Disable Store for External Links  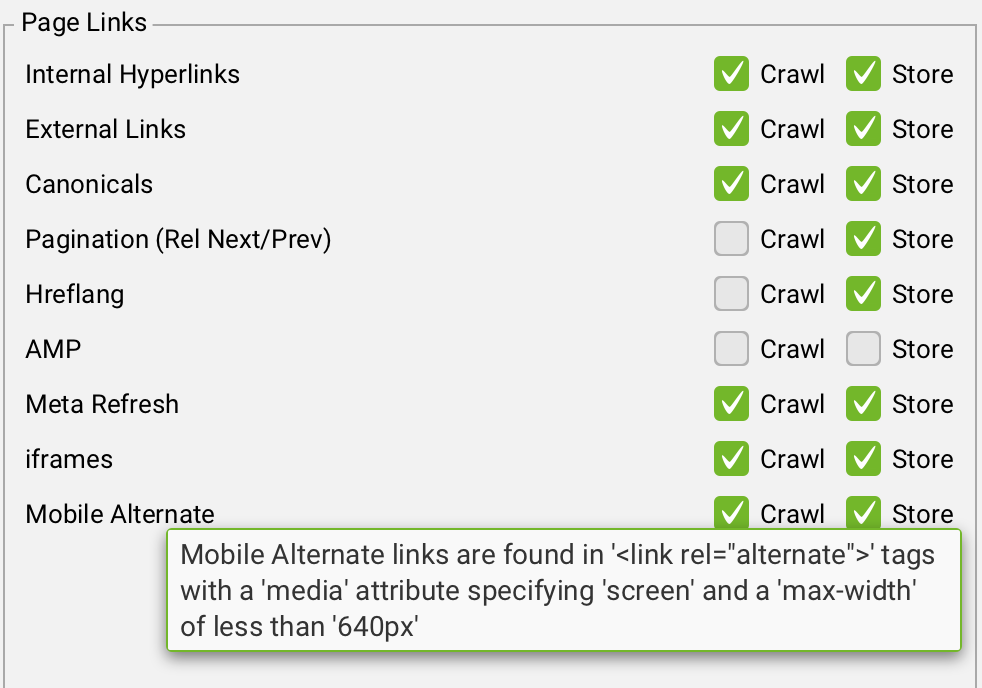coord(863,129)
